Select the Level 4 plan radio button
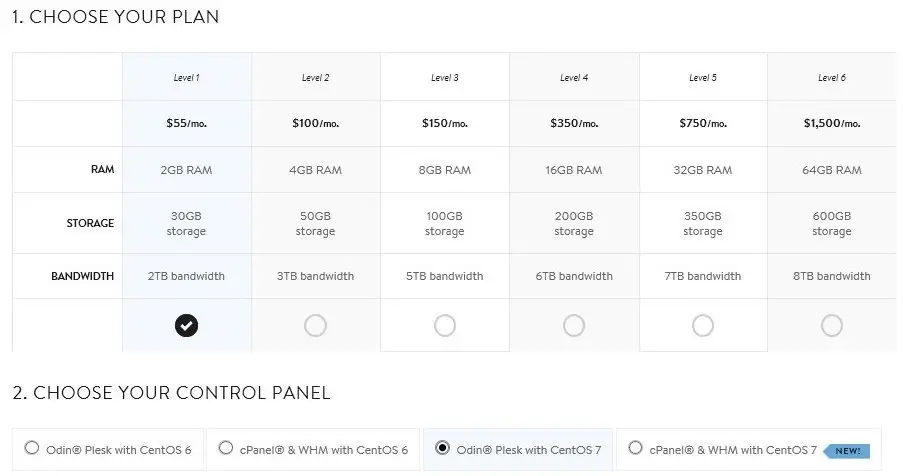Image resolution: width=903 pixels, height=476 pixels. [x=574, y=326]
